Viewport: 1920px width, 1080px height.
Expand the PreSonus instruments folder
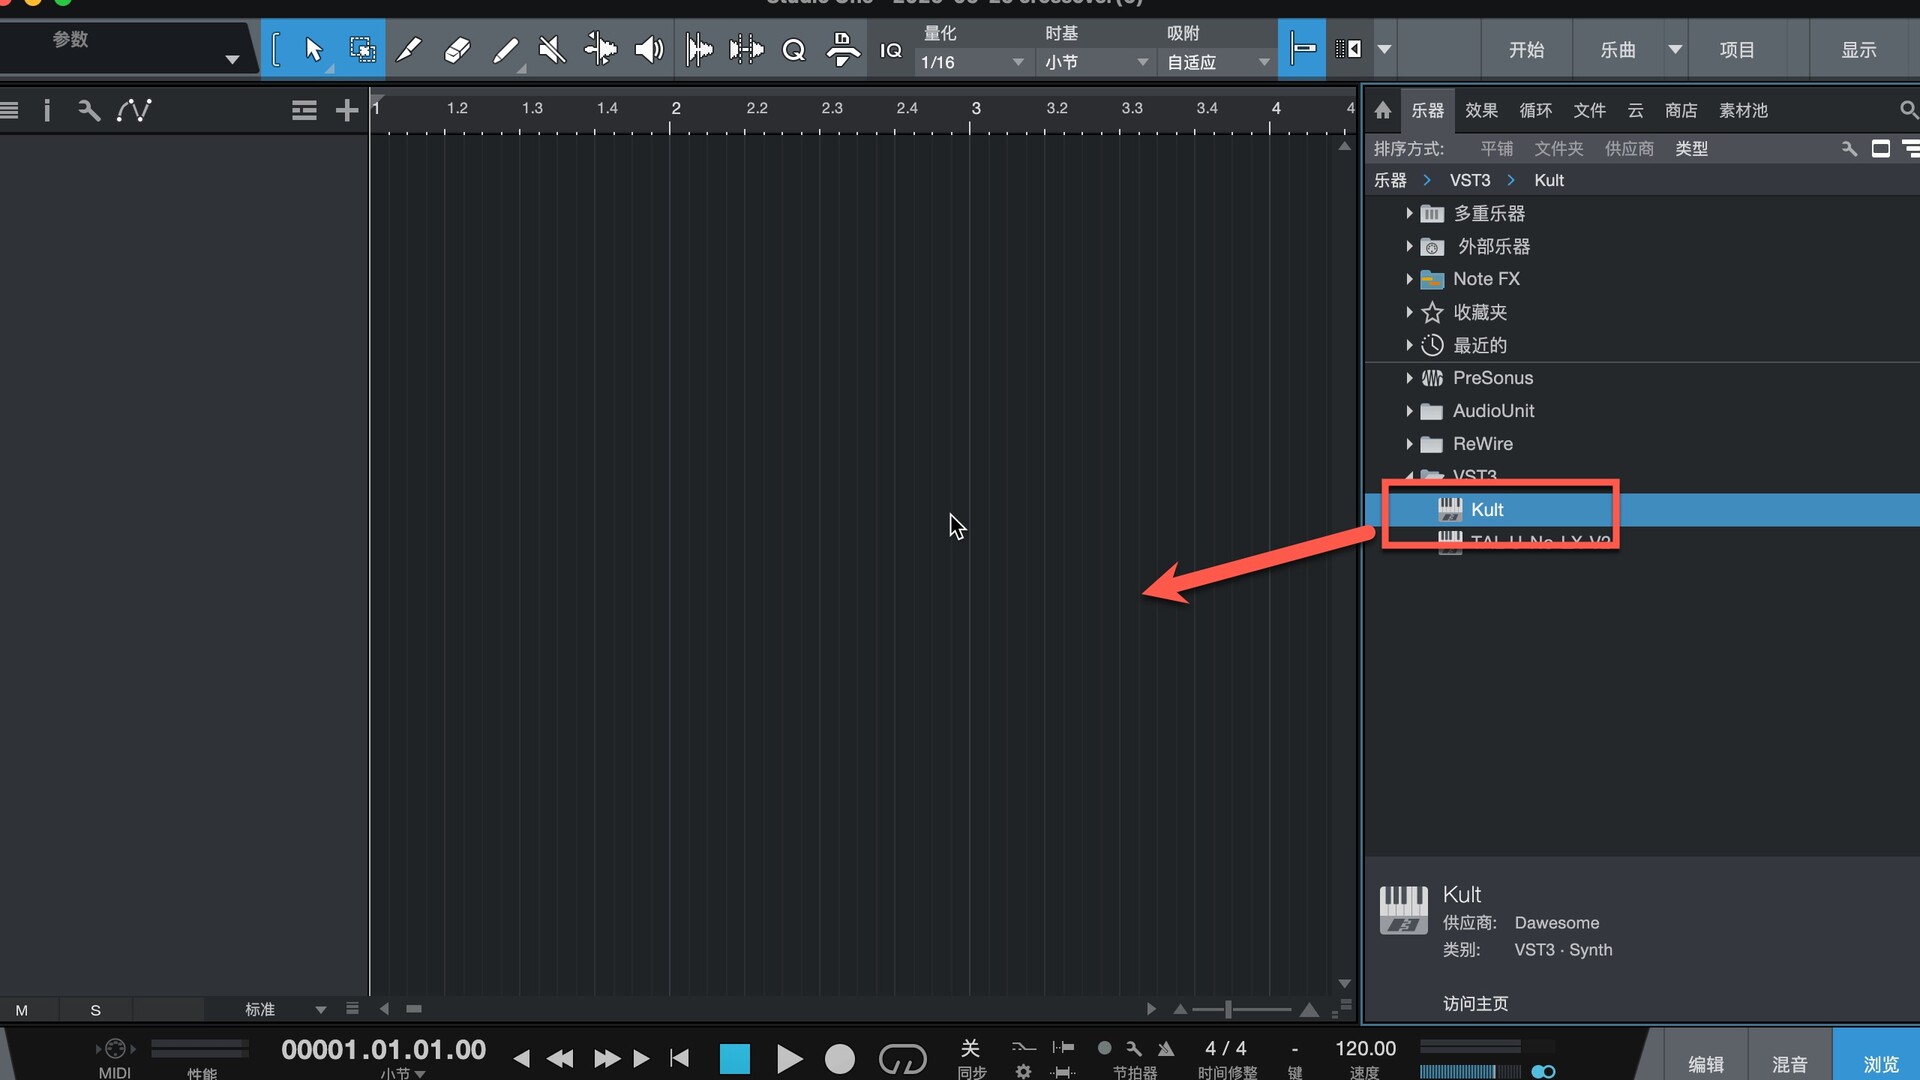pos(1409,378)
